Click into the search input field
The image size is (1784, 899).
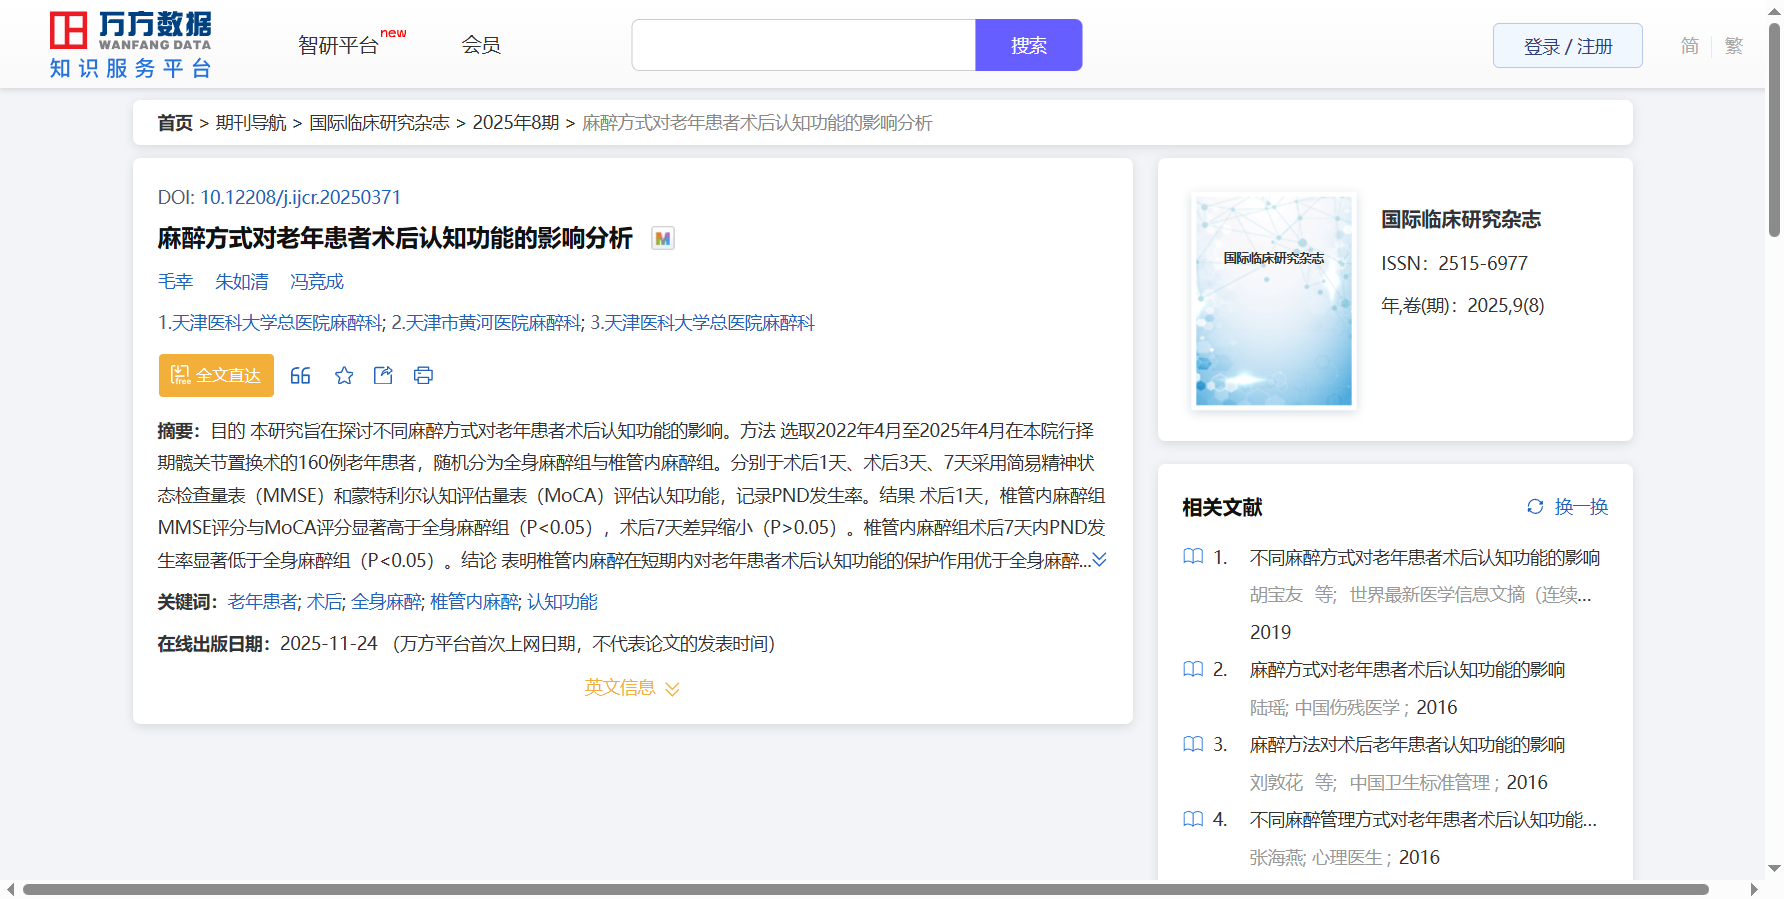[x=803, y=45]
